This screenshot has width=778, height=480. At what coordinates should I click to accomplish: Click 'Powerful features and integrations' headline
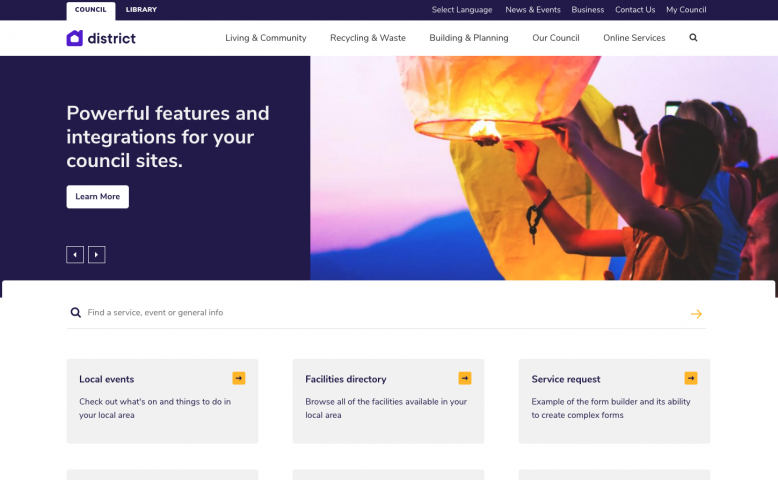coord(168,137)
